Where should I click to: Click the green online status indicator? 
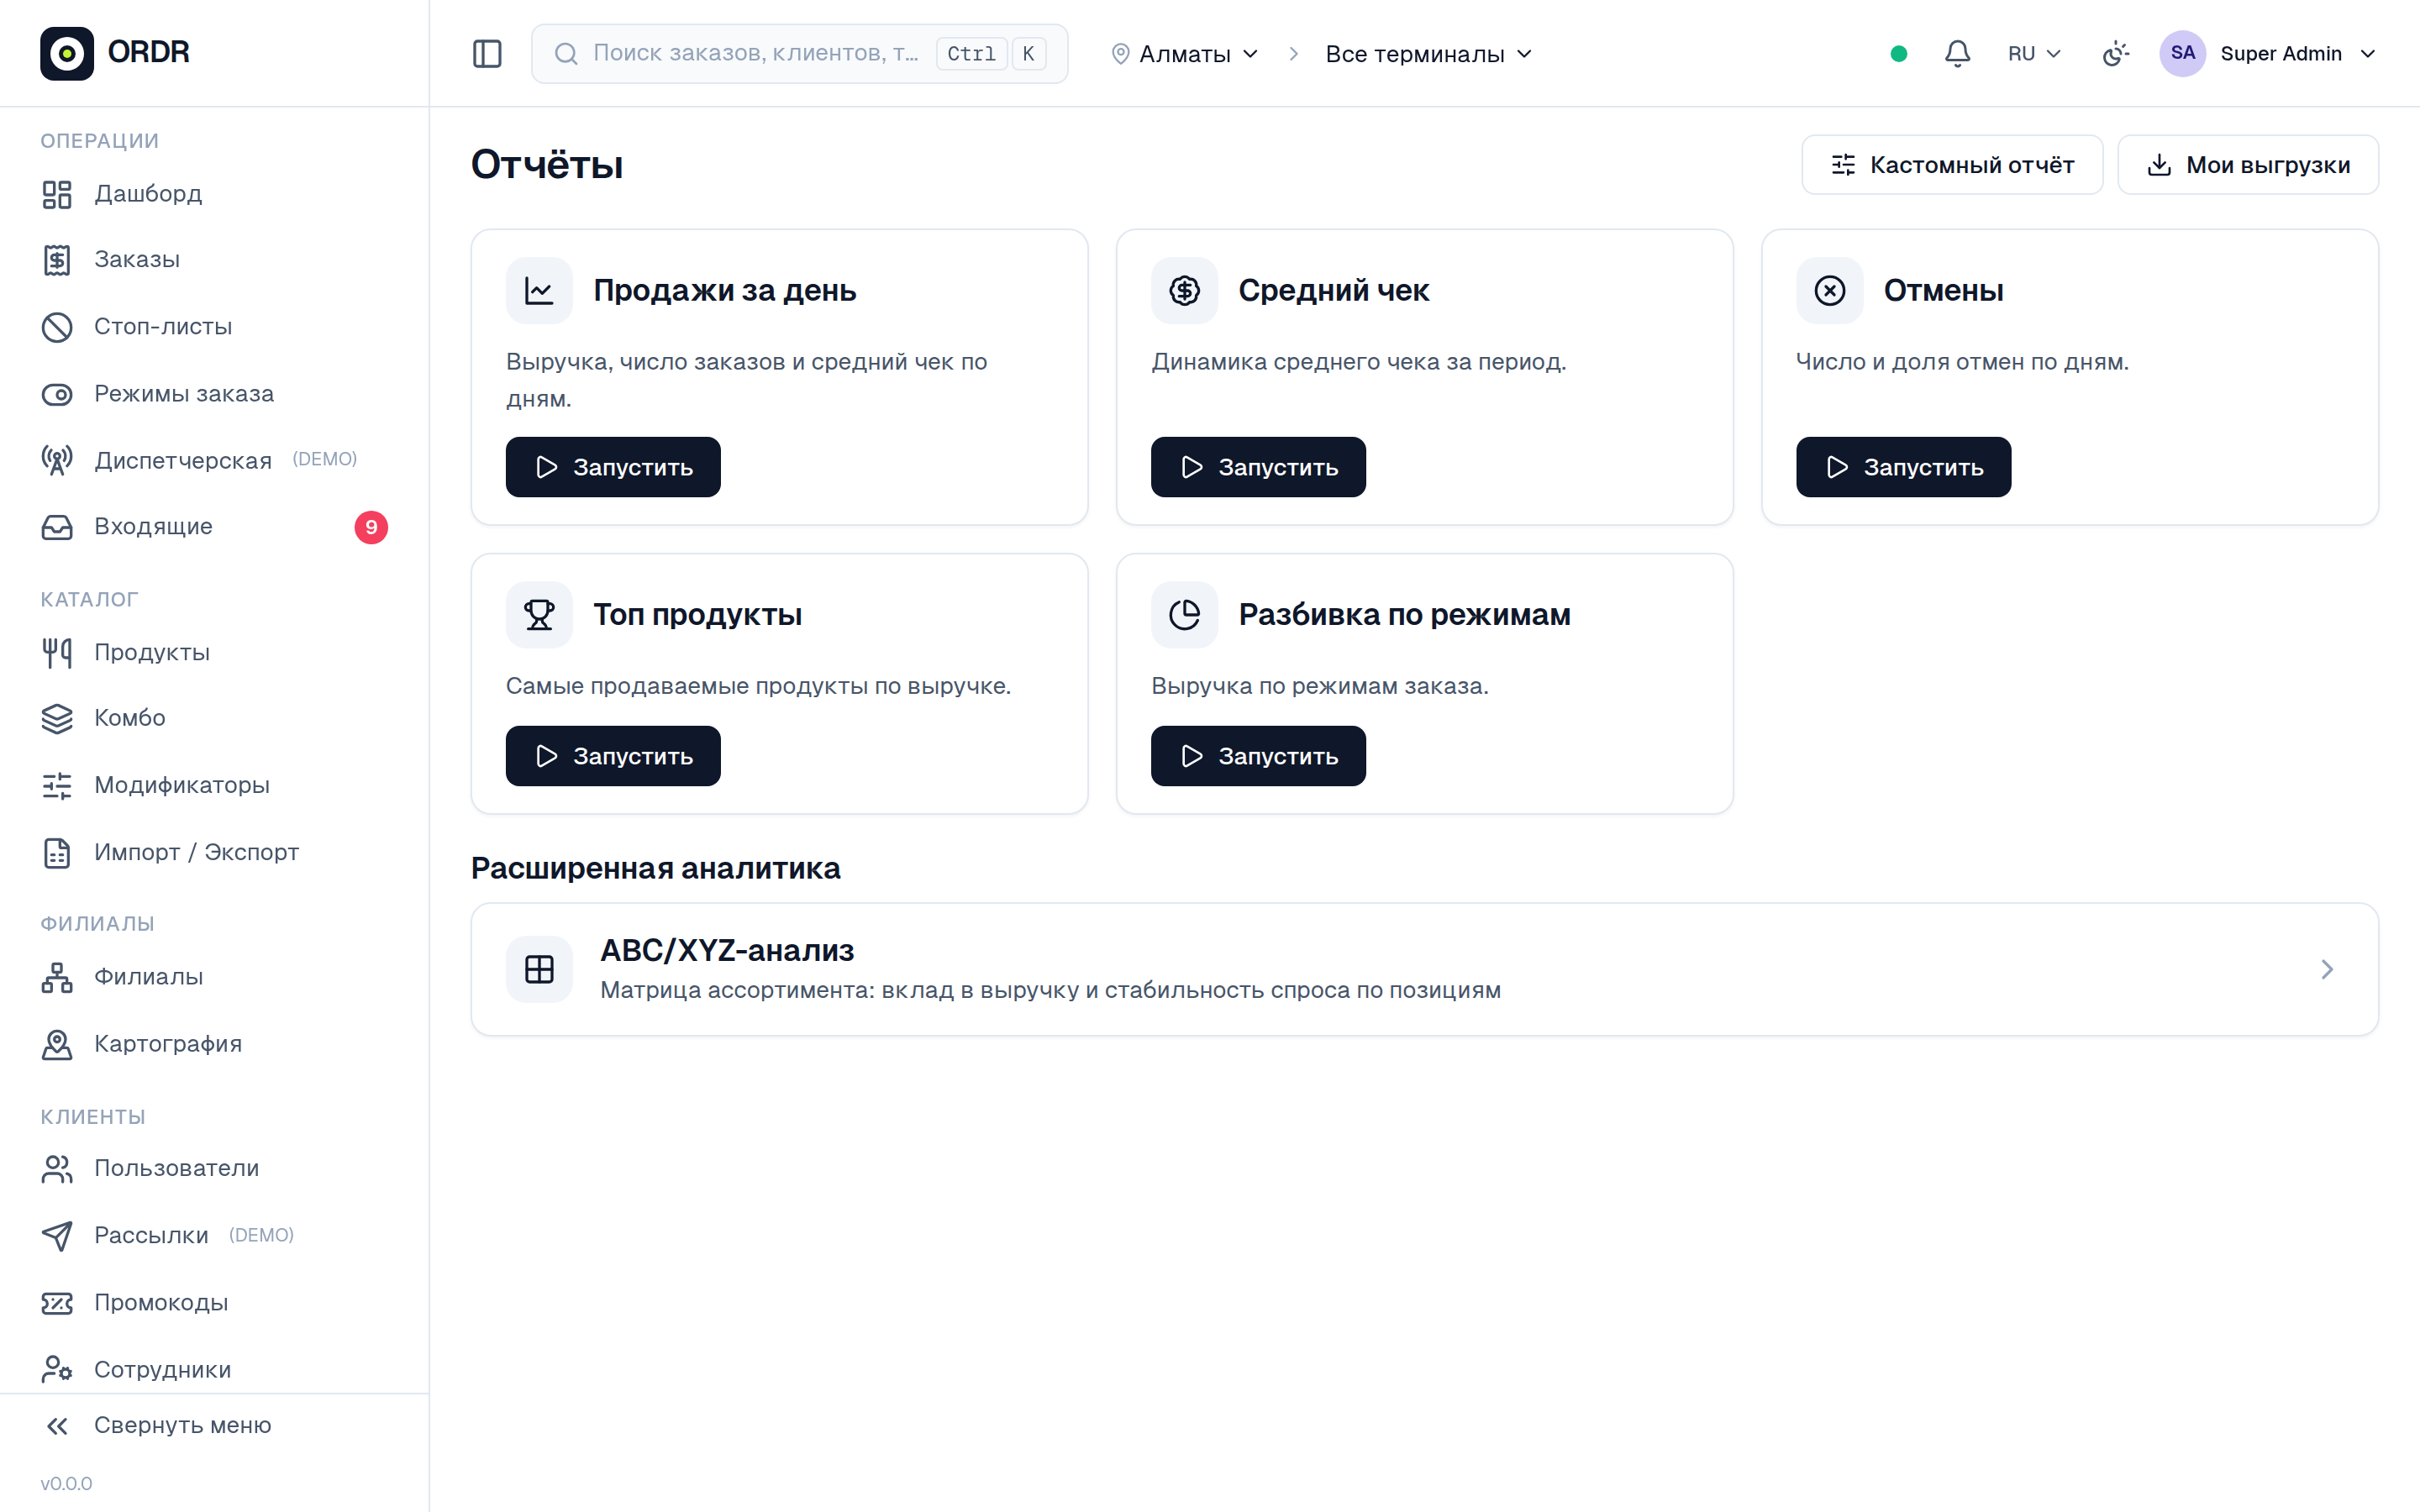coord(1899,54)
